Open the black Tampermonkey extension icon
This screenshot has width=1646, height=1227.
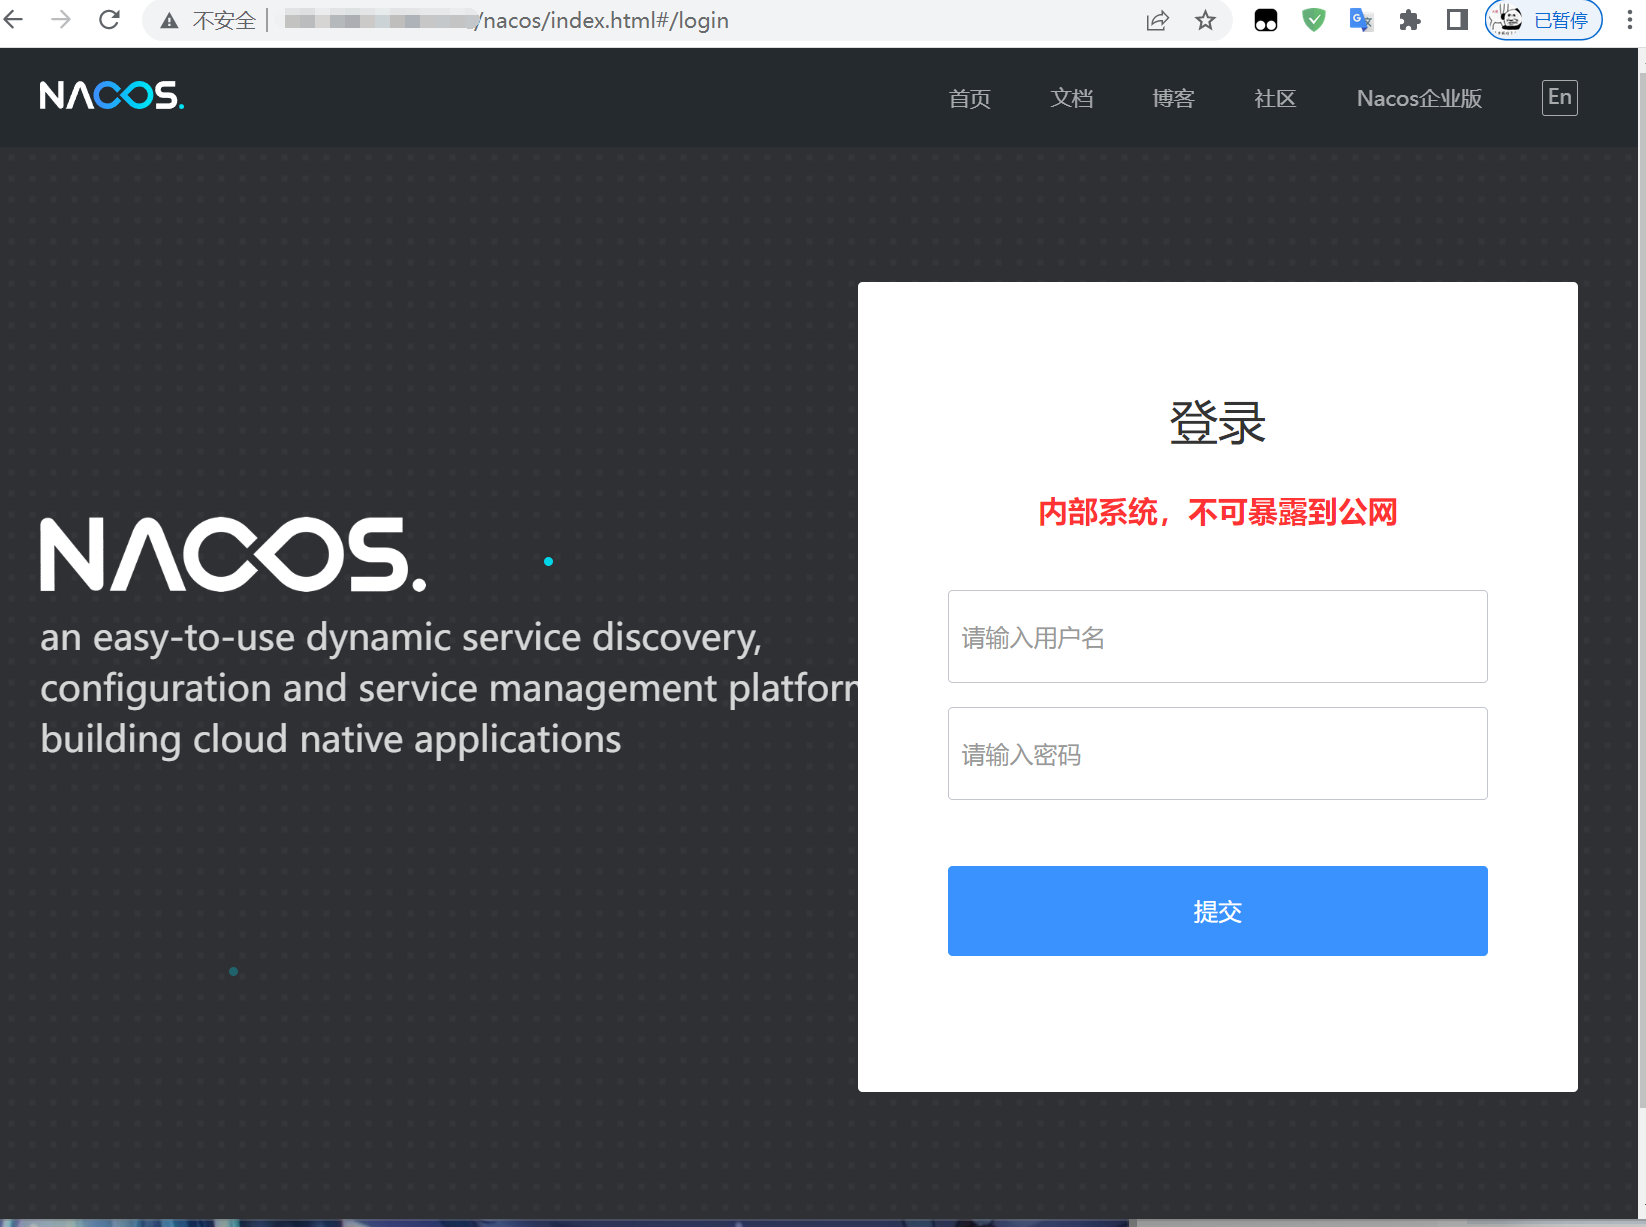(1266, 20)
